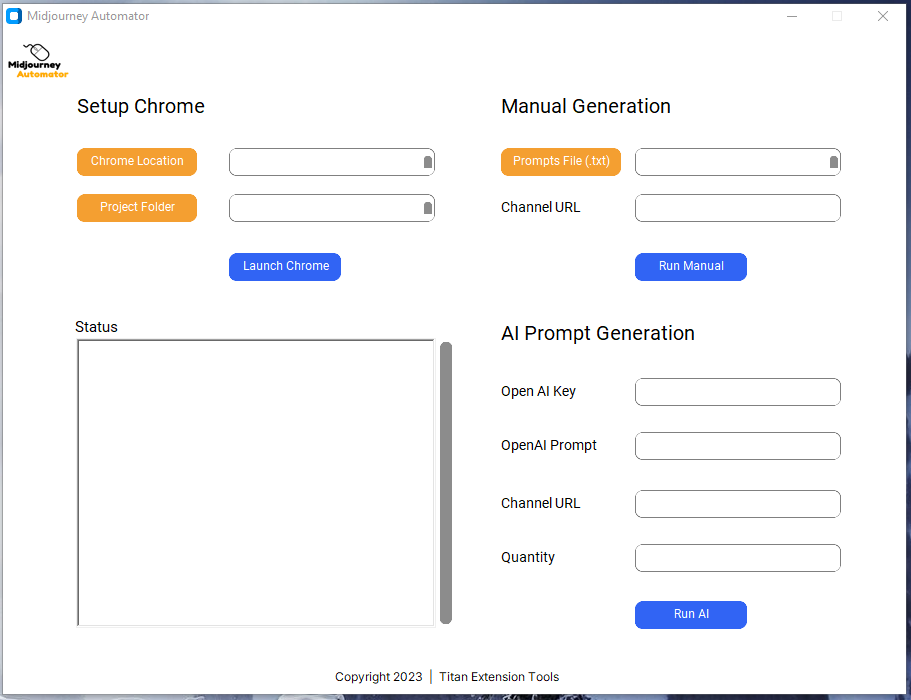Launch Chrome with the blue button
Viewport: 911px width, 700px height.
coord(285,267)
